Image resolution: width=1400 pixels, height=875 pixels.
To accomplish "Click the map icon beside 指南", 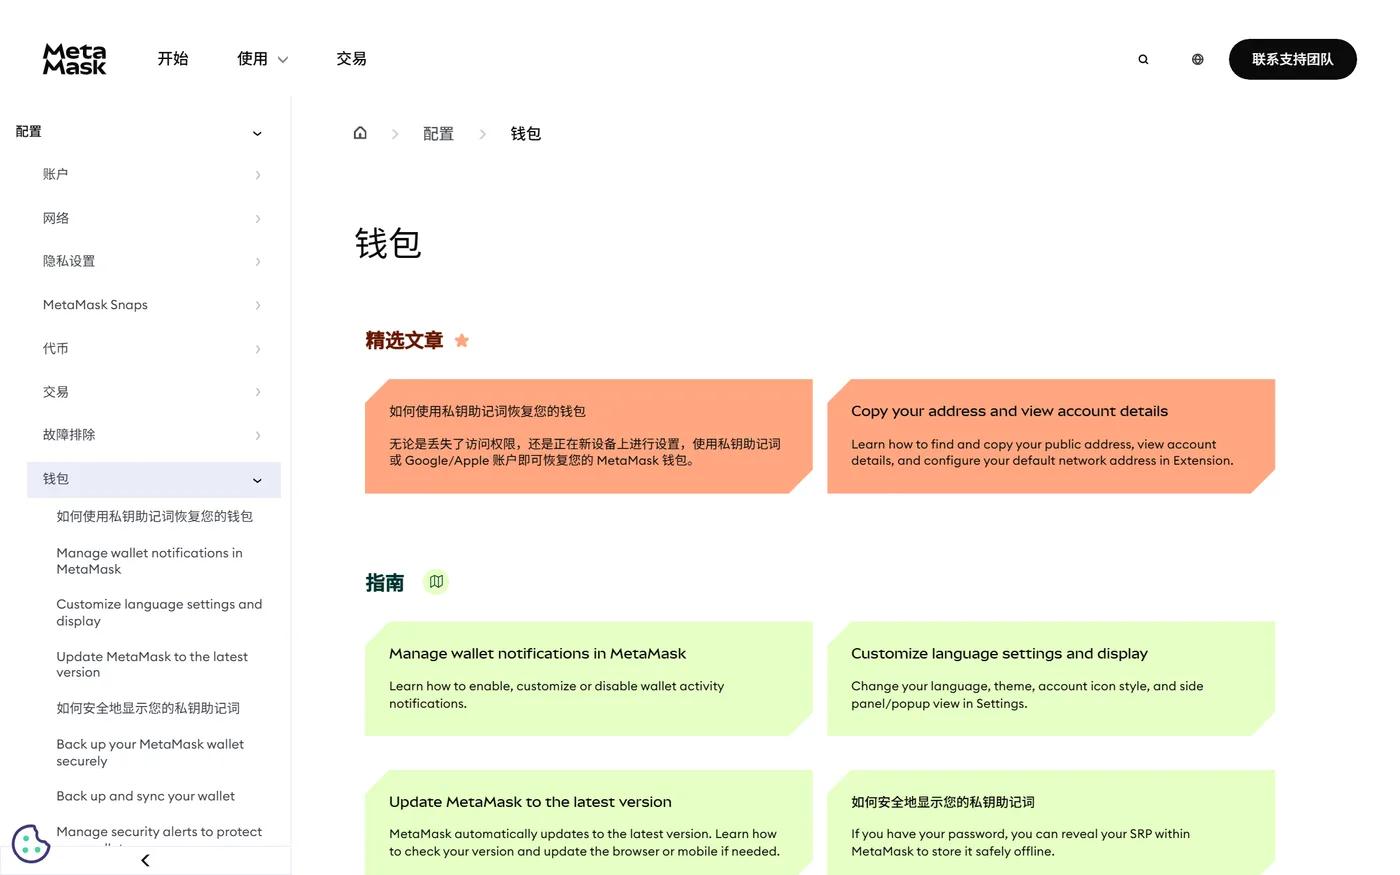I will [436, 582].
